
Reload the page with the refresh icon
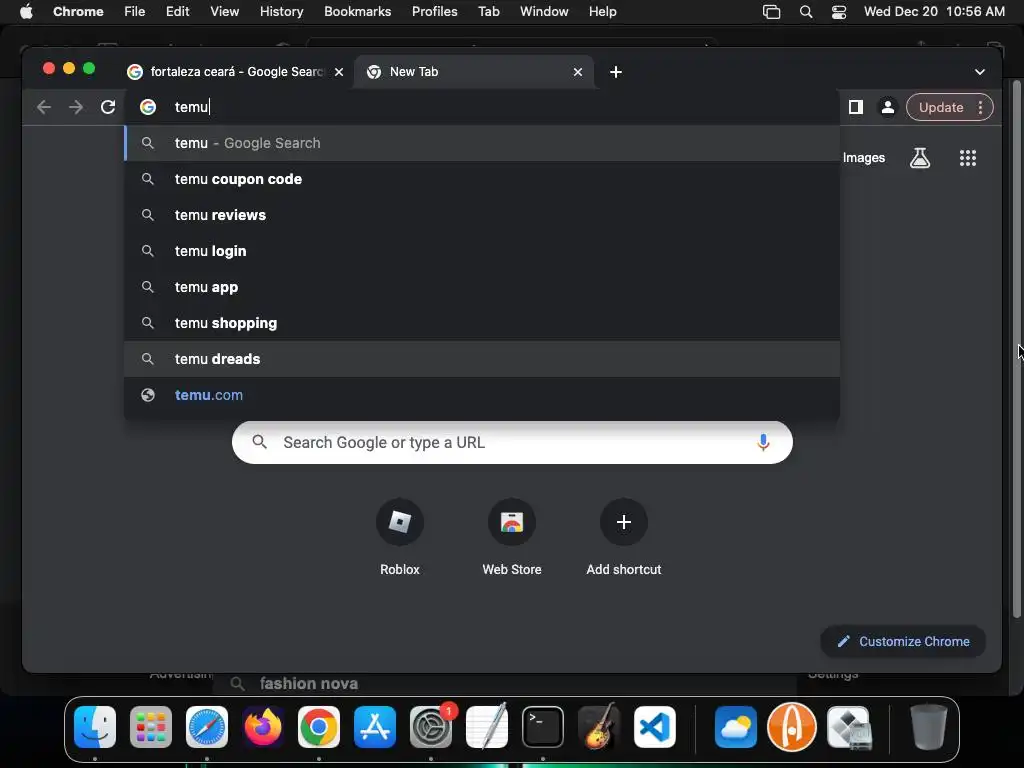point(108,107)
